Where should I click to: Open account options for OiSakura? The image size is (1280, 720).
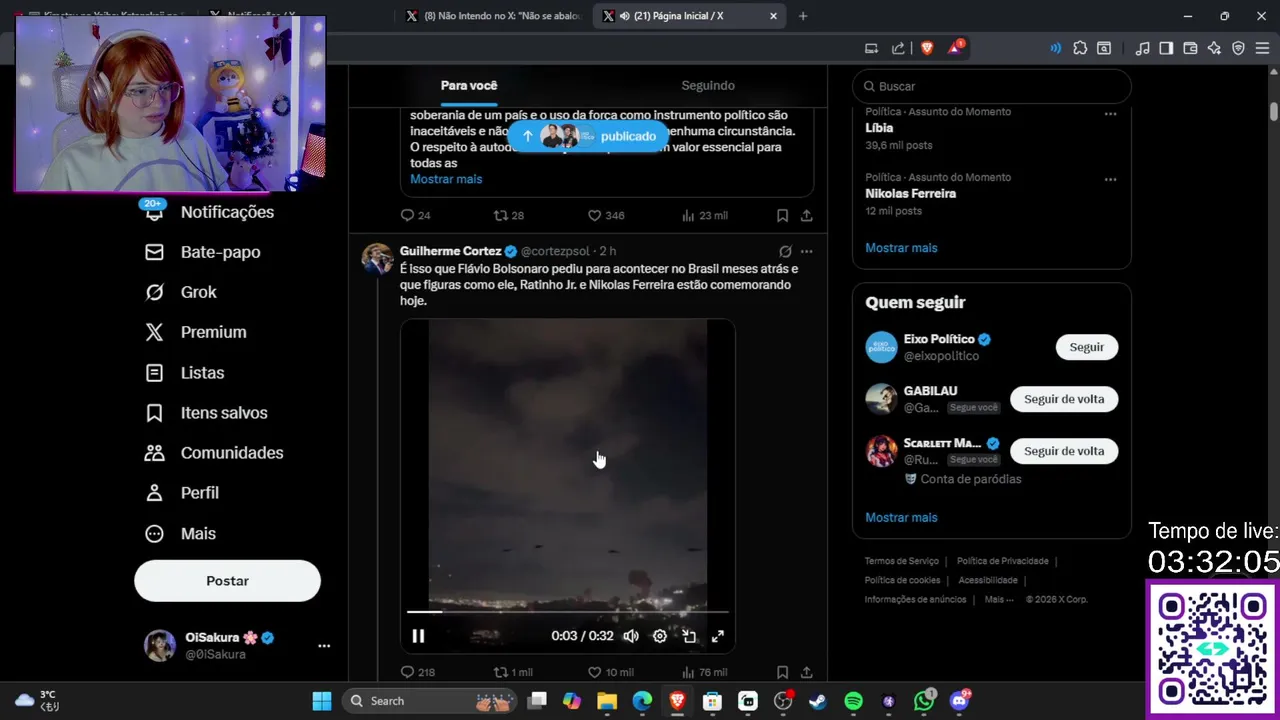(324, 646)
